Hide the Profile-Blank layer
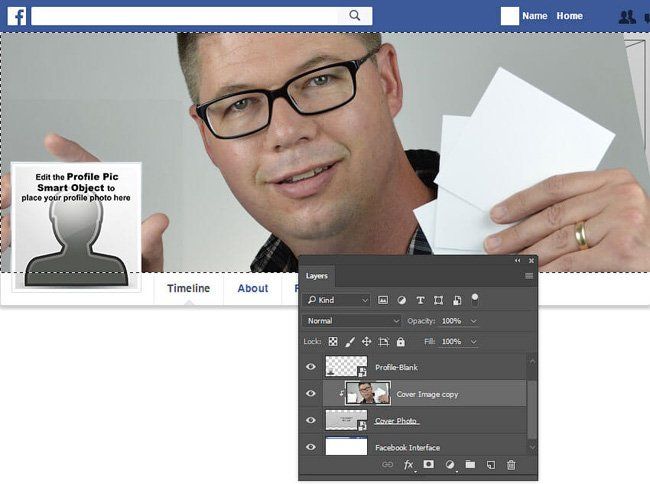 point(310,368)
